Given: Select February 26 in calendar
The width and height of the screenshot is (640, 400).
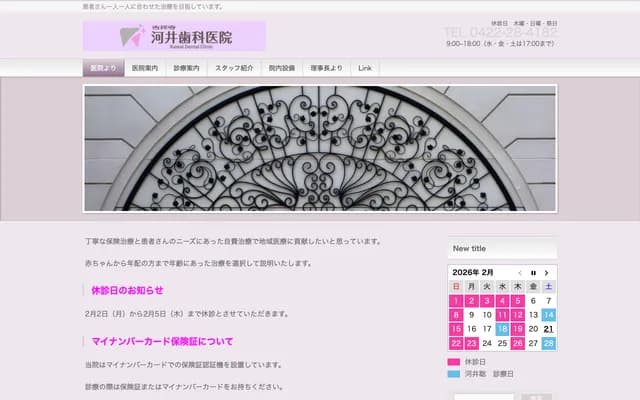Looking at the screenshot, I should 518,343.
